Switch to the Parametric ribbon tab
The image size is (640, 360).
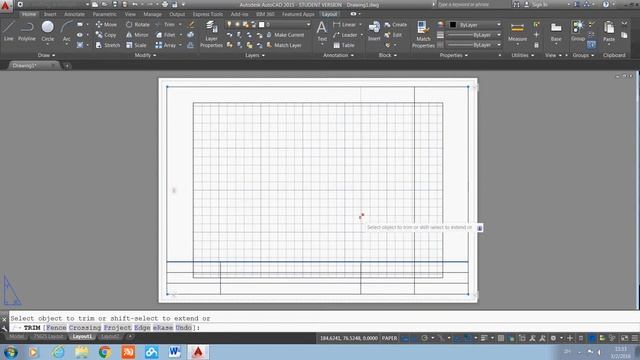pos(104,14)
